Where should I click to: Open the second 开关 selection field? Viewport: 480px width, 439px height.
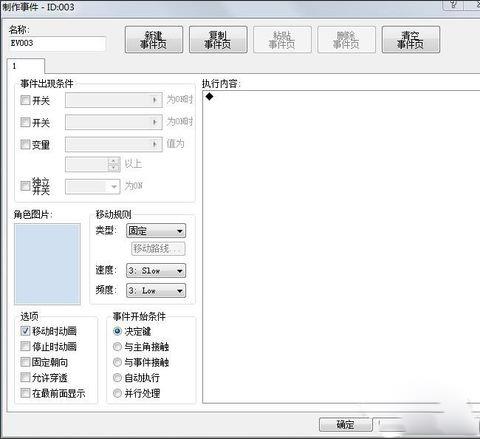coord(114,122)
